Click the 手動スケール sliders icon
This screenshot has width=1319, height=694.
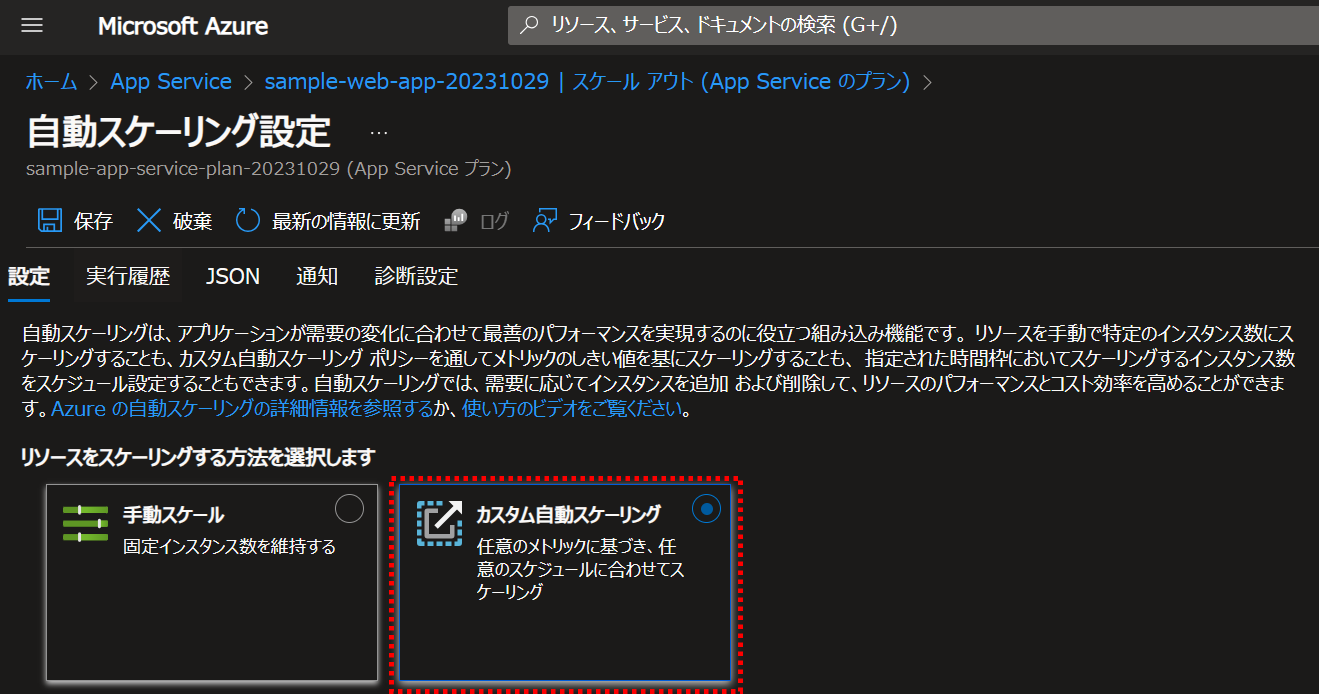tap(85, 520)
